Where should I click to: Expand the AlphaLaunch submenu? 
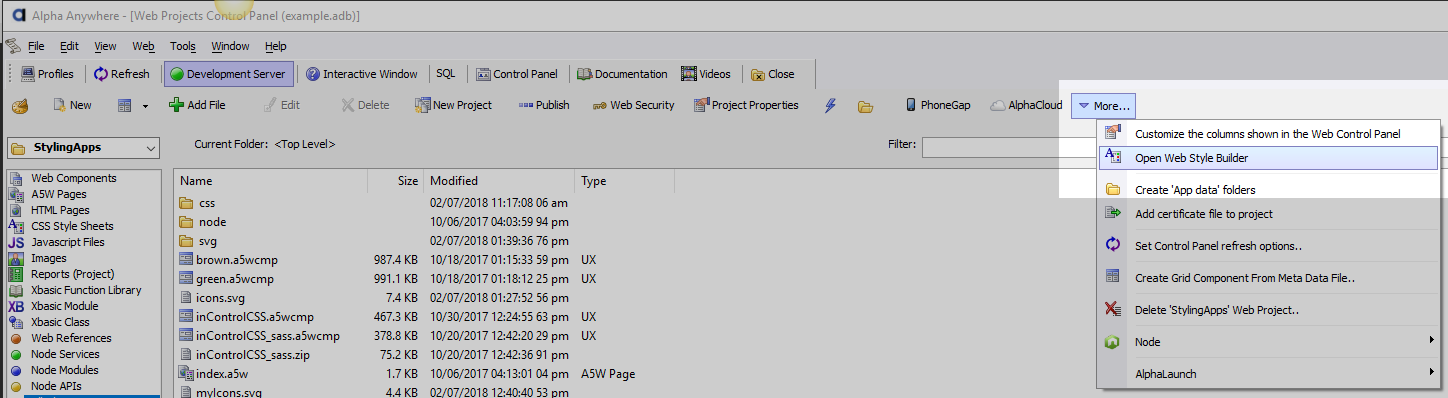pyautogui.click(x=1268, y=373)
